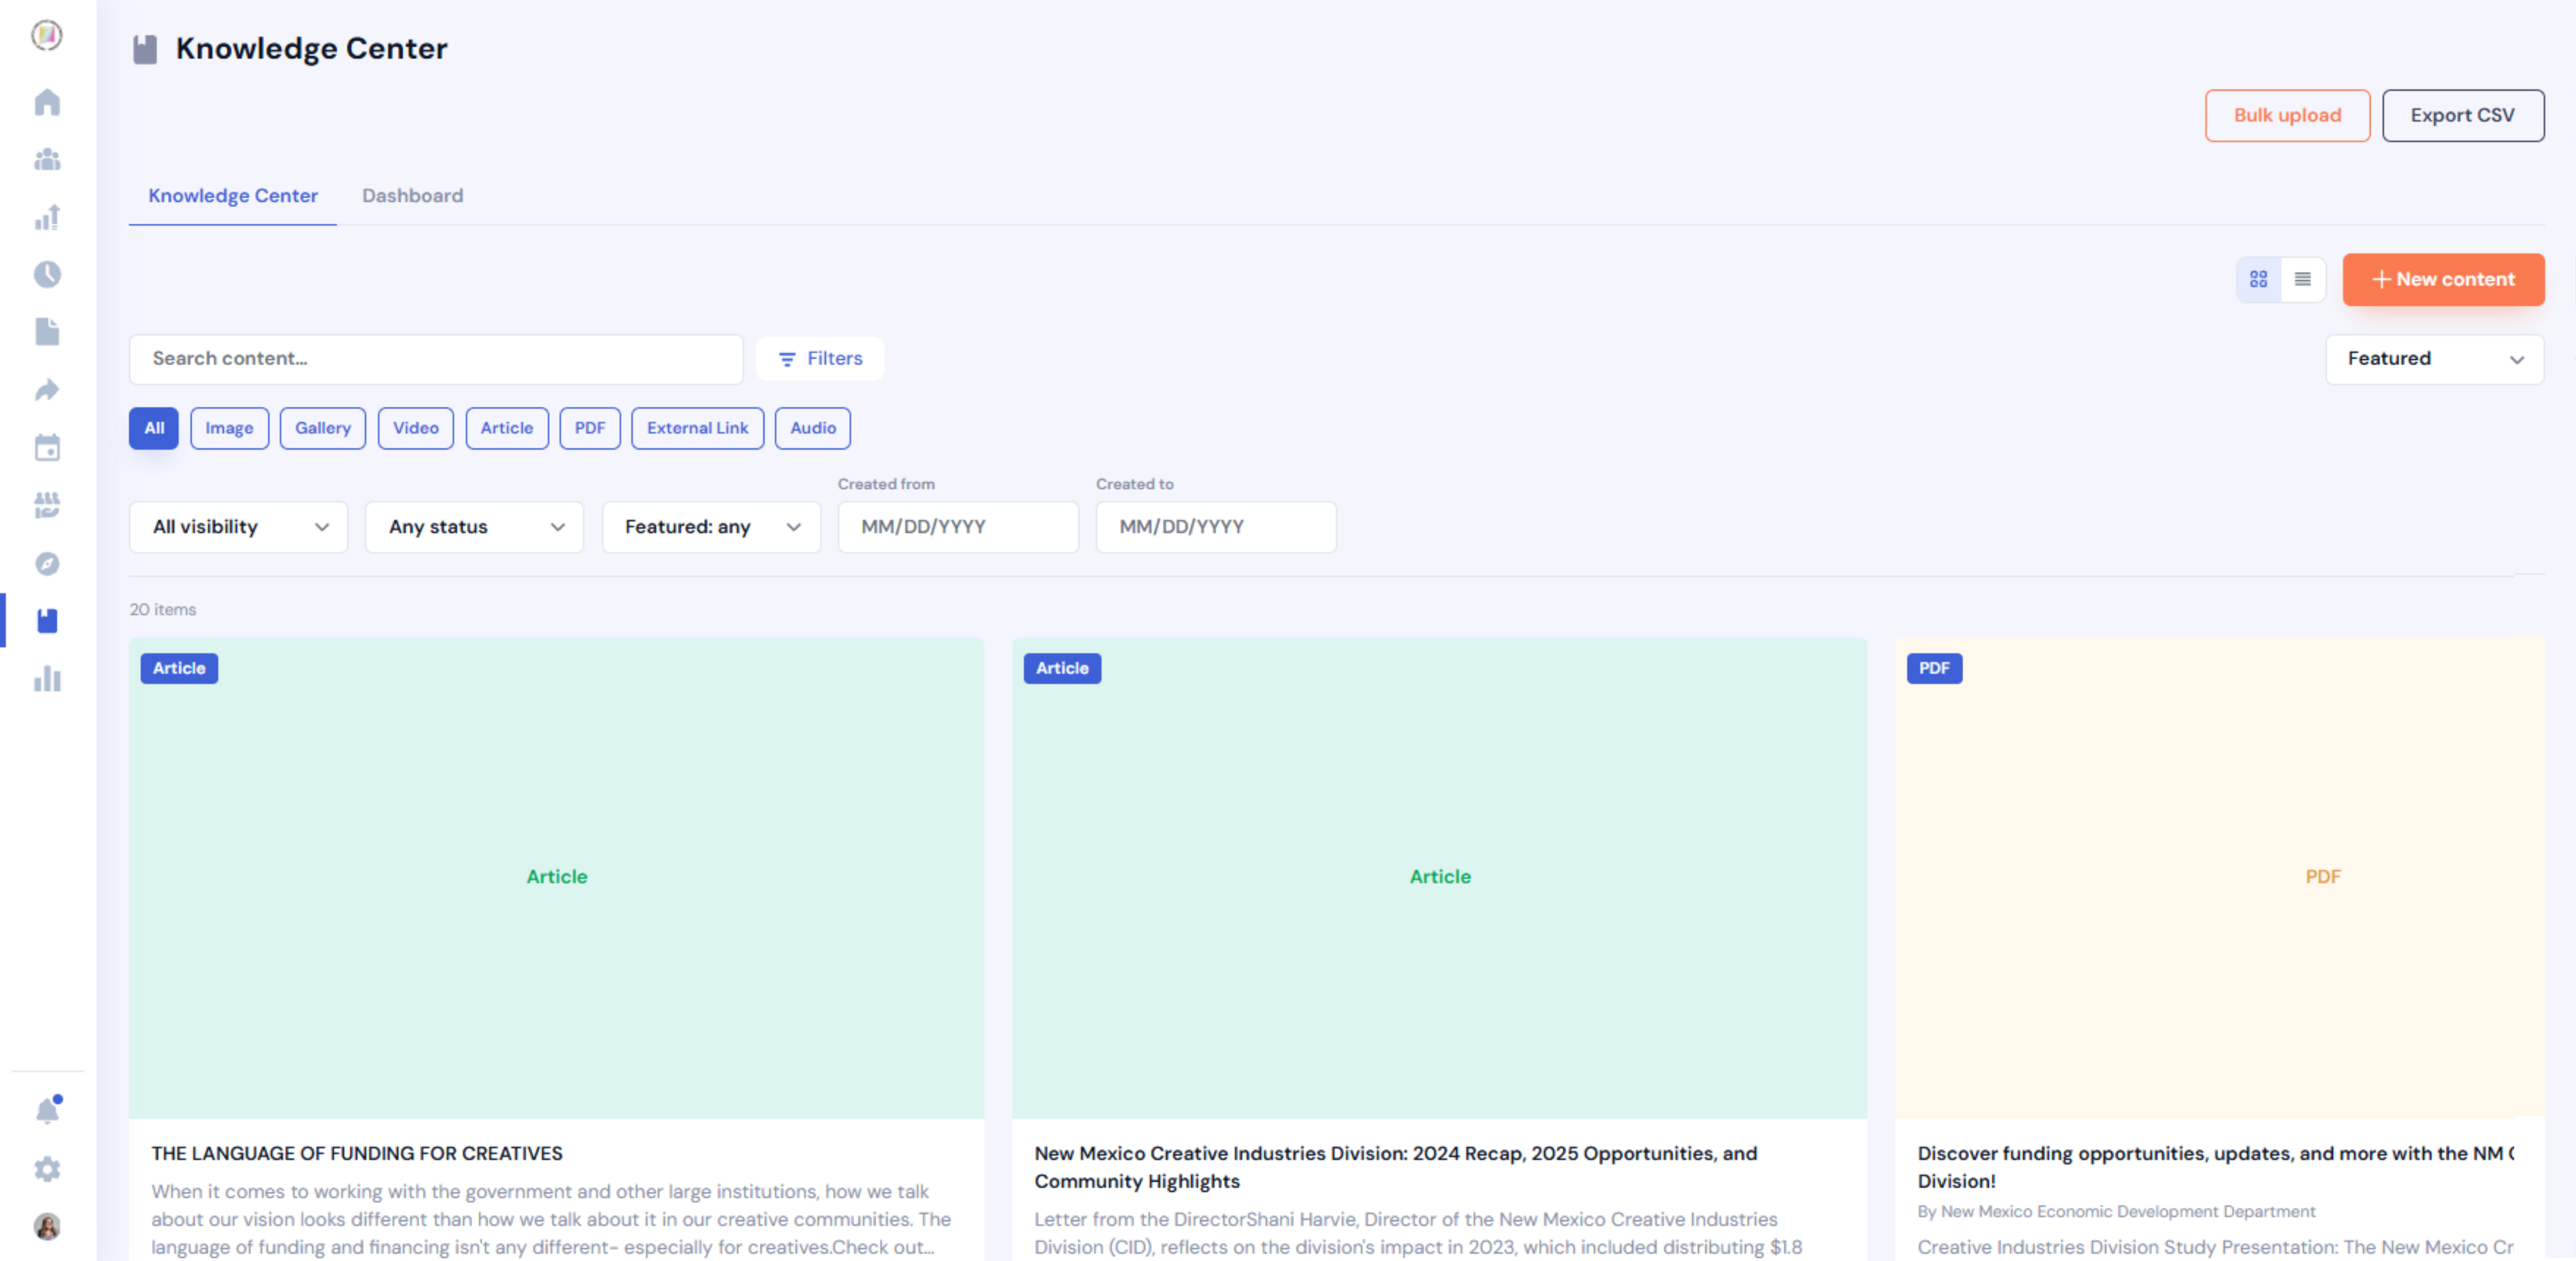Click the Search content field
This screenshot has height=1261, width=2576.
(436, 359)
